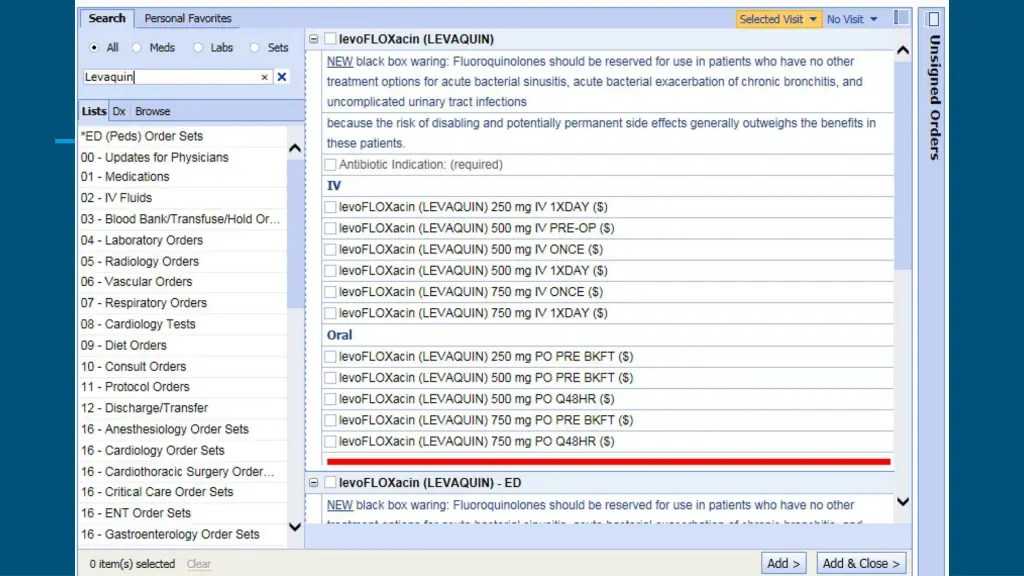Check LEVAQUIN 500 mg PO PRE BKFT
The image size is (1024, 576).
point(330,377)
